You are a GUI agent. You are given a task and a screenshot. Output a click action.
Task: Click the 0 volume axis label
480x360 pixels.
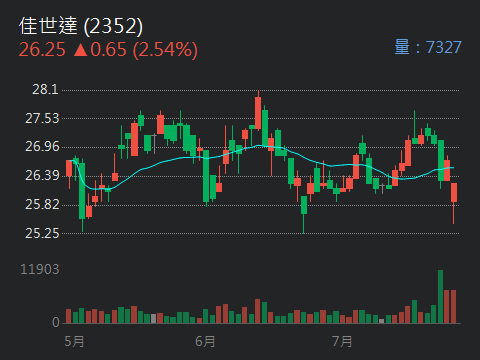coord(56,322)
